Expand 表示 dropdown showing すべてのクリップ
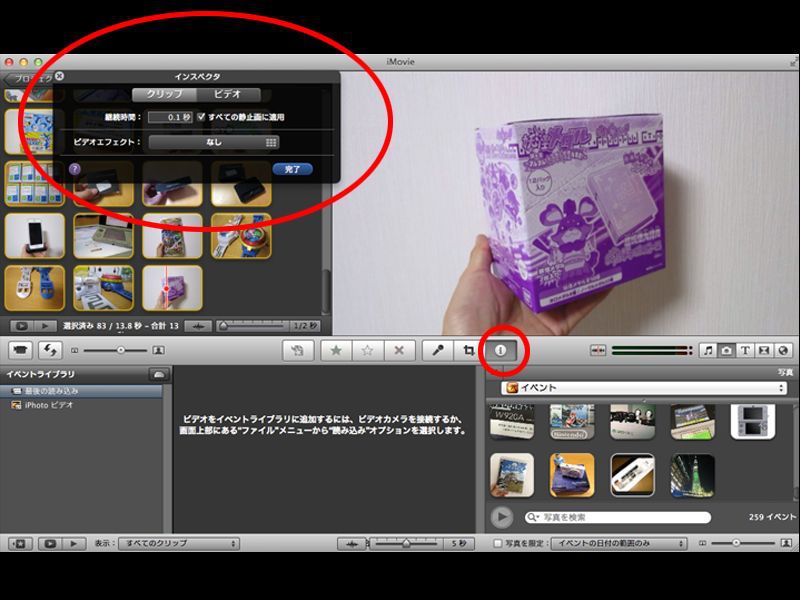This screenshot has height=600, width=800. coord(179,544)
